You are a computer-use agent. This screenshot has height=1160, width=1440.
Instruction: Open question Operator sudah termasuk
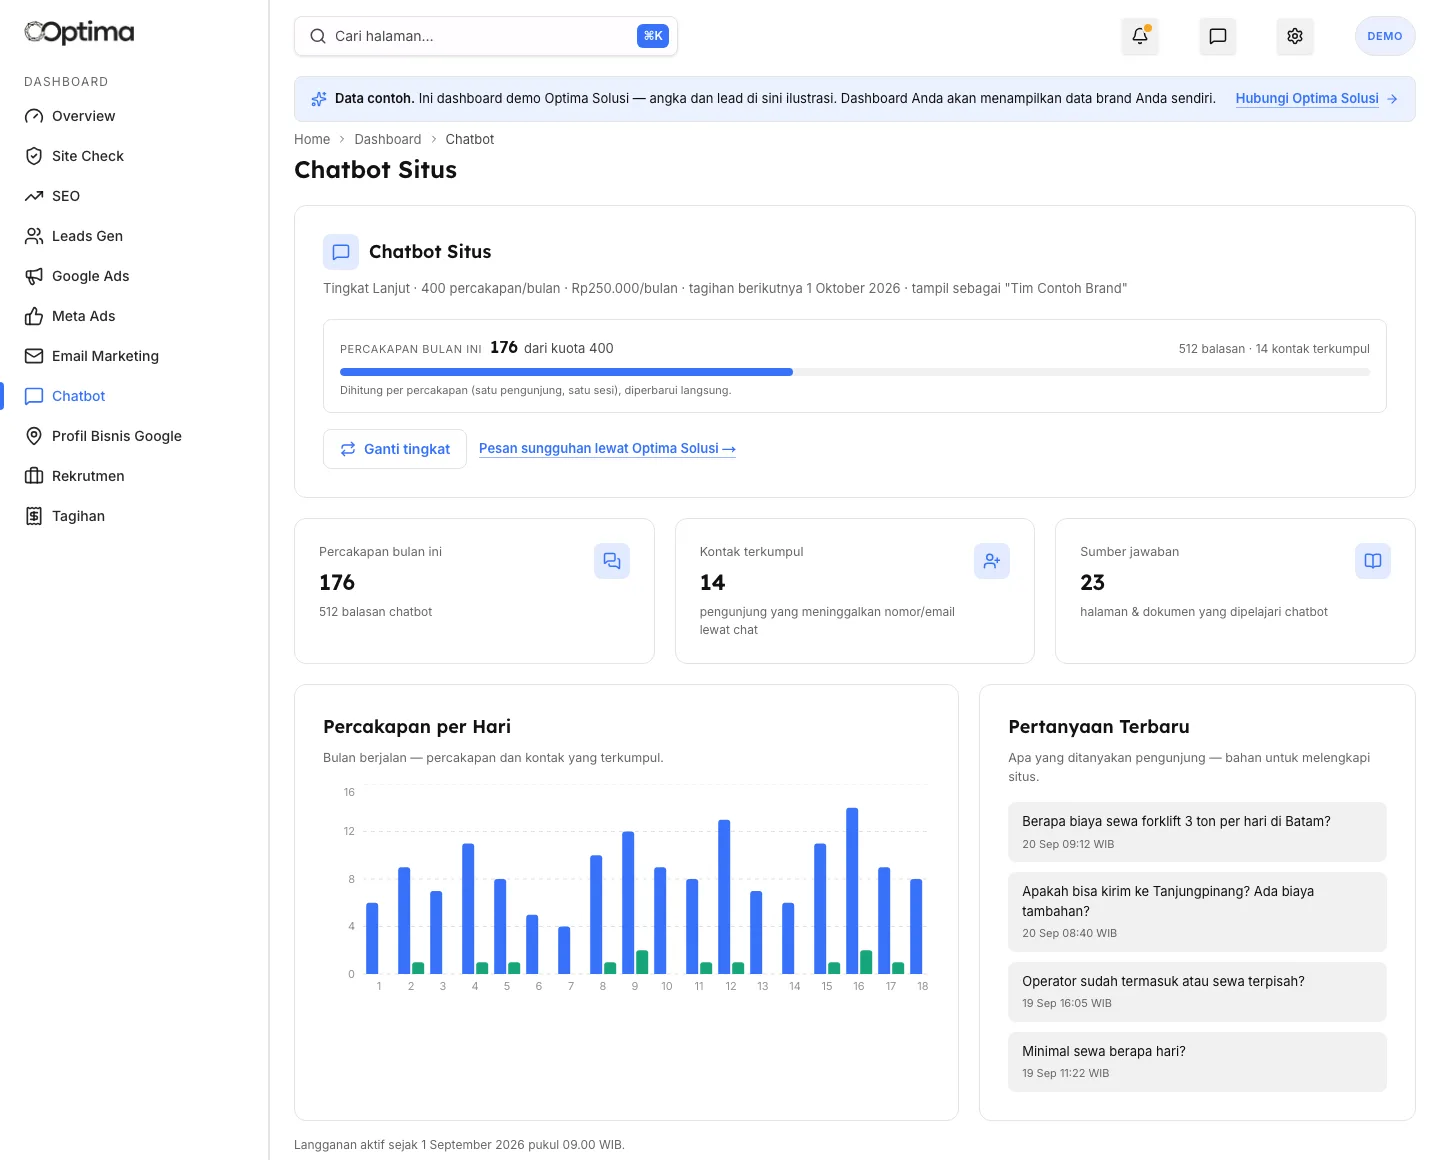click(1197, 992)
